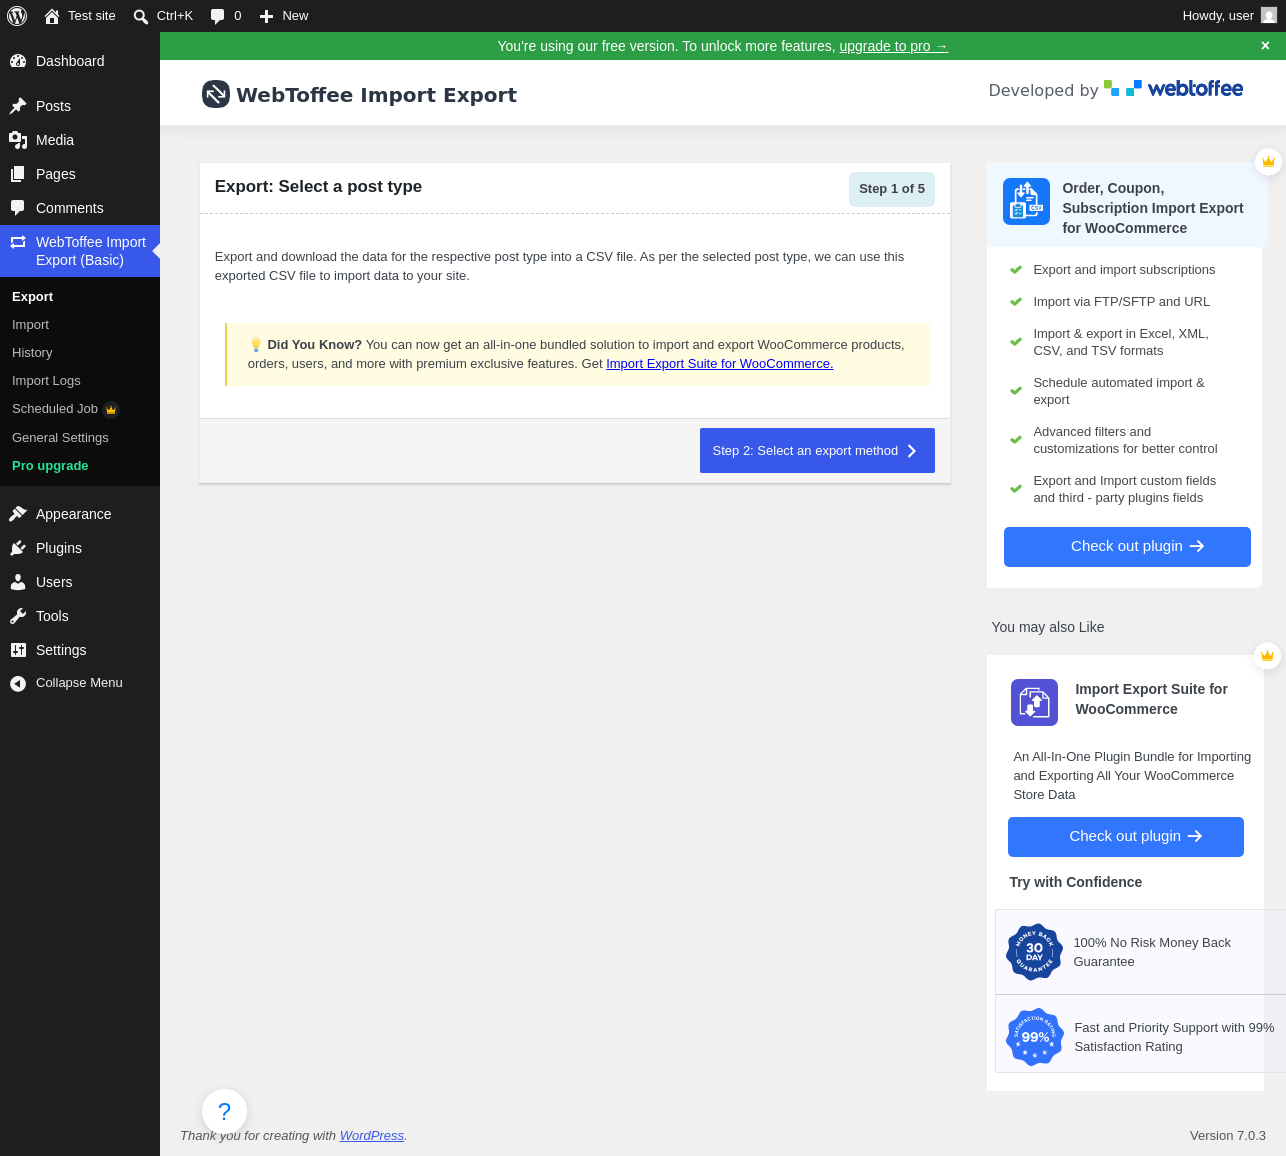Screen dimensions: 1286x1156
Task: Click the Users person icon
Action: point(18,582)
